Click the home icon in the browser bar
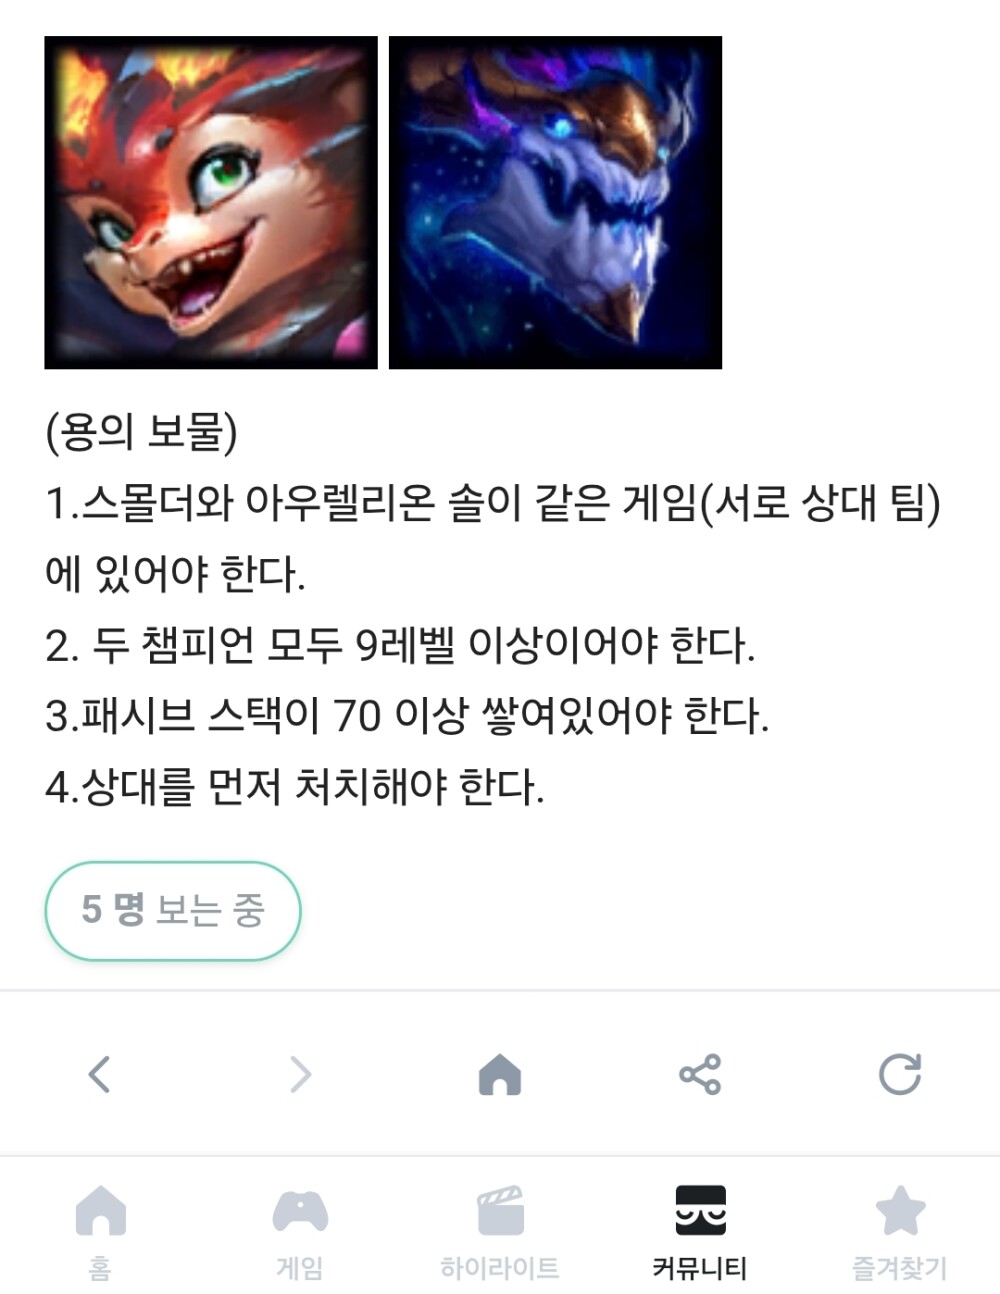Screen dimensions: 1000x1294 [500, 1075]
